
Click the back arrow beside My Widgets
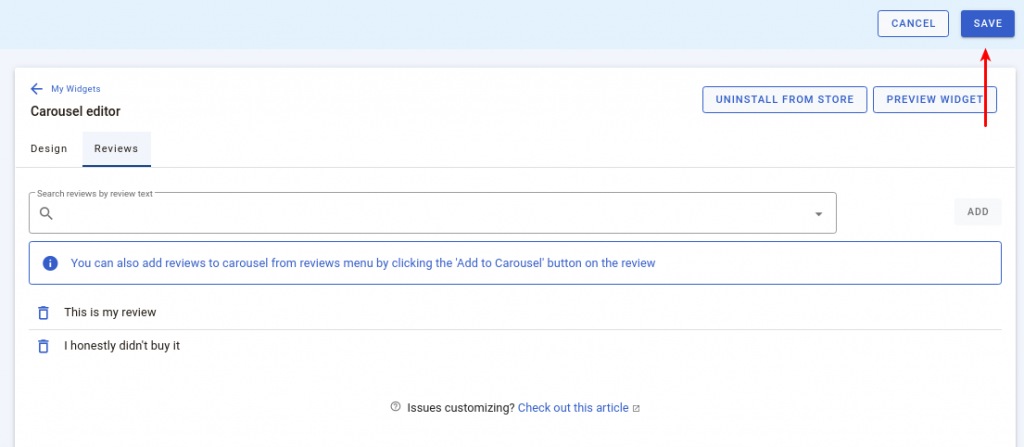[x=37, y=89]
